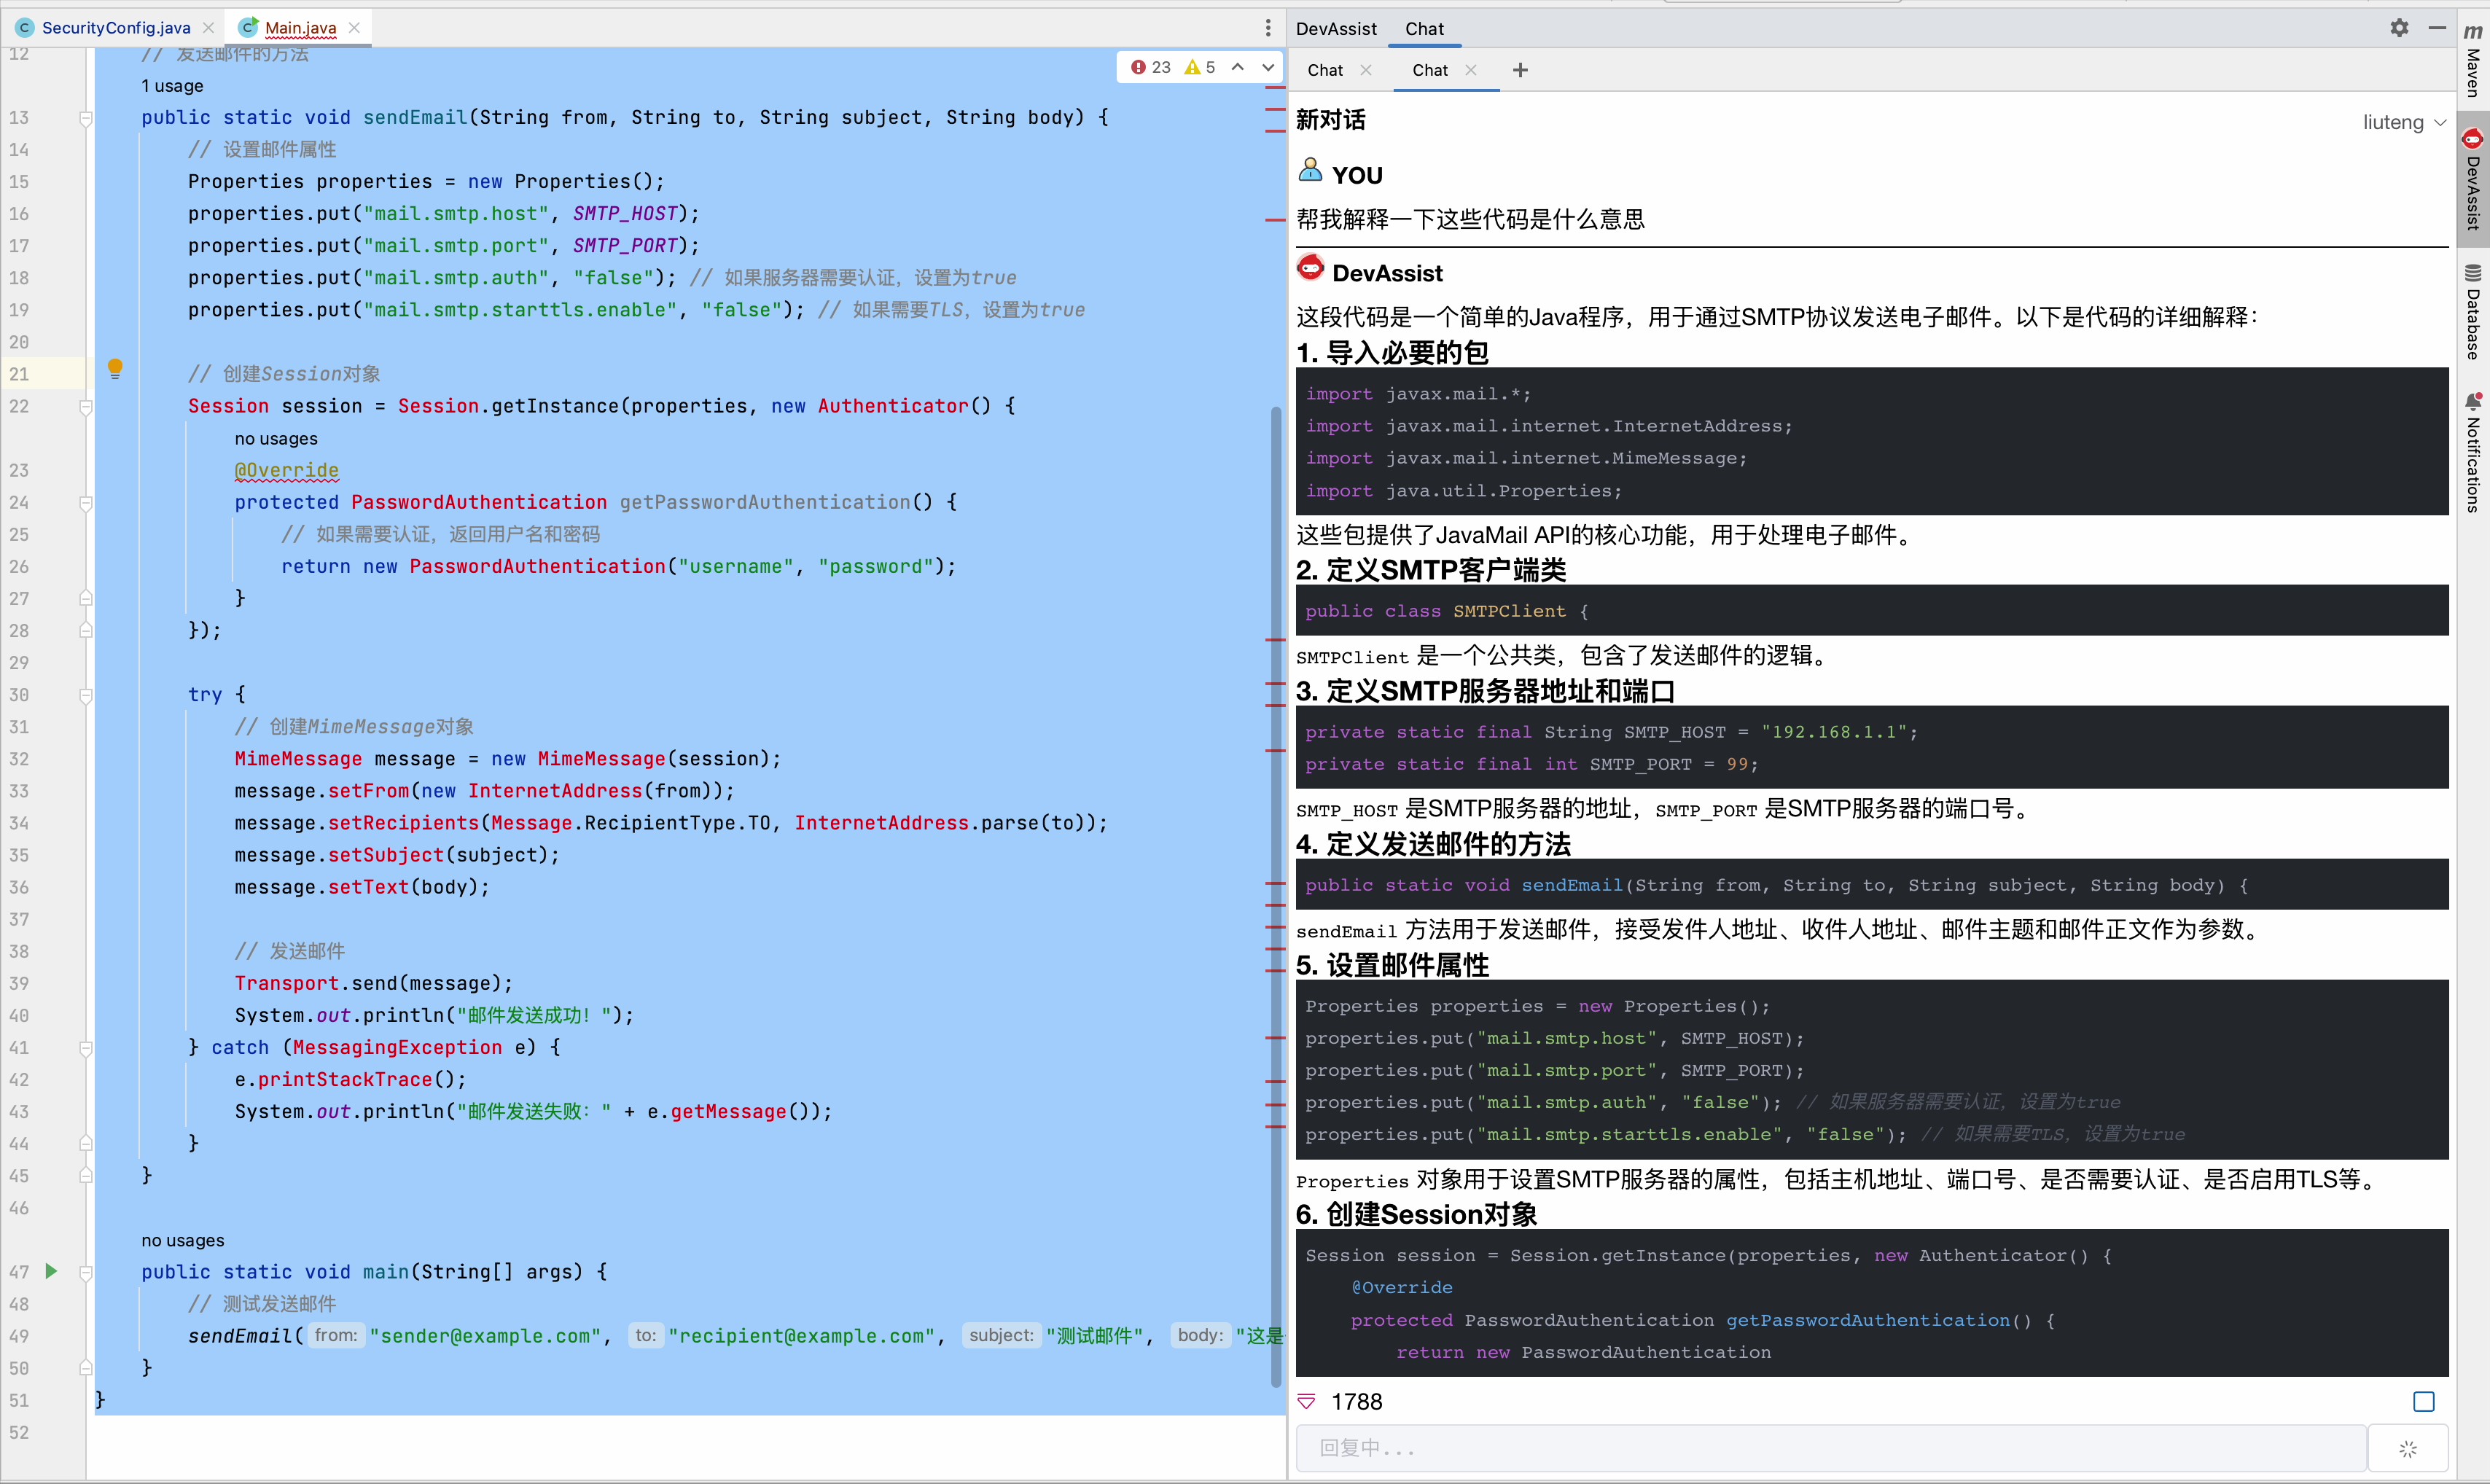
Task: Collapse sendEmail method fold on line 13
Action: coord(86,118)
